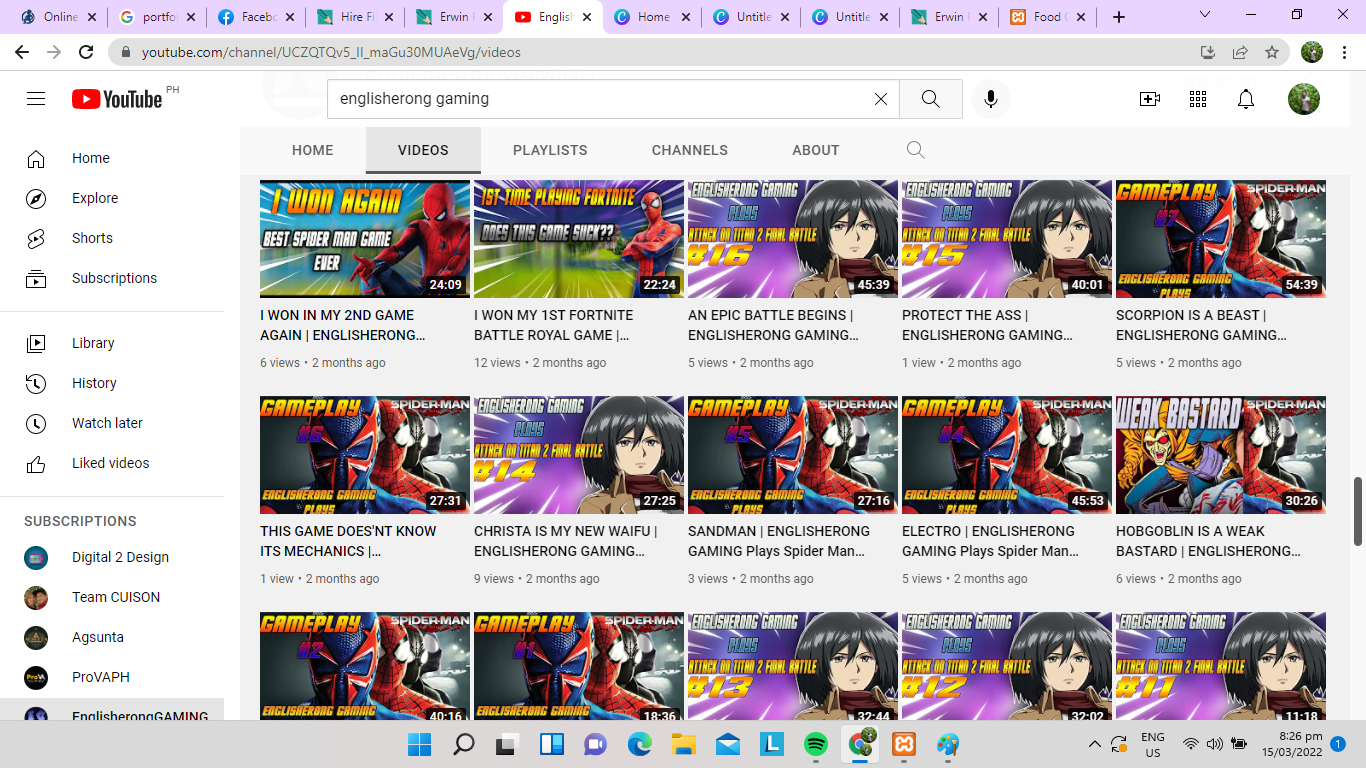
Task: Open video titled I WON IN MY 2ND GAME AGAIN
Action: pos(343,325)
